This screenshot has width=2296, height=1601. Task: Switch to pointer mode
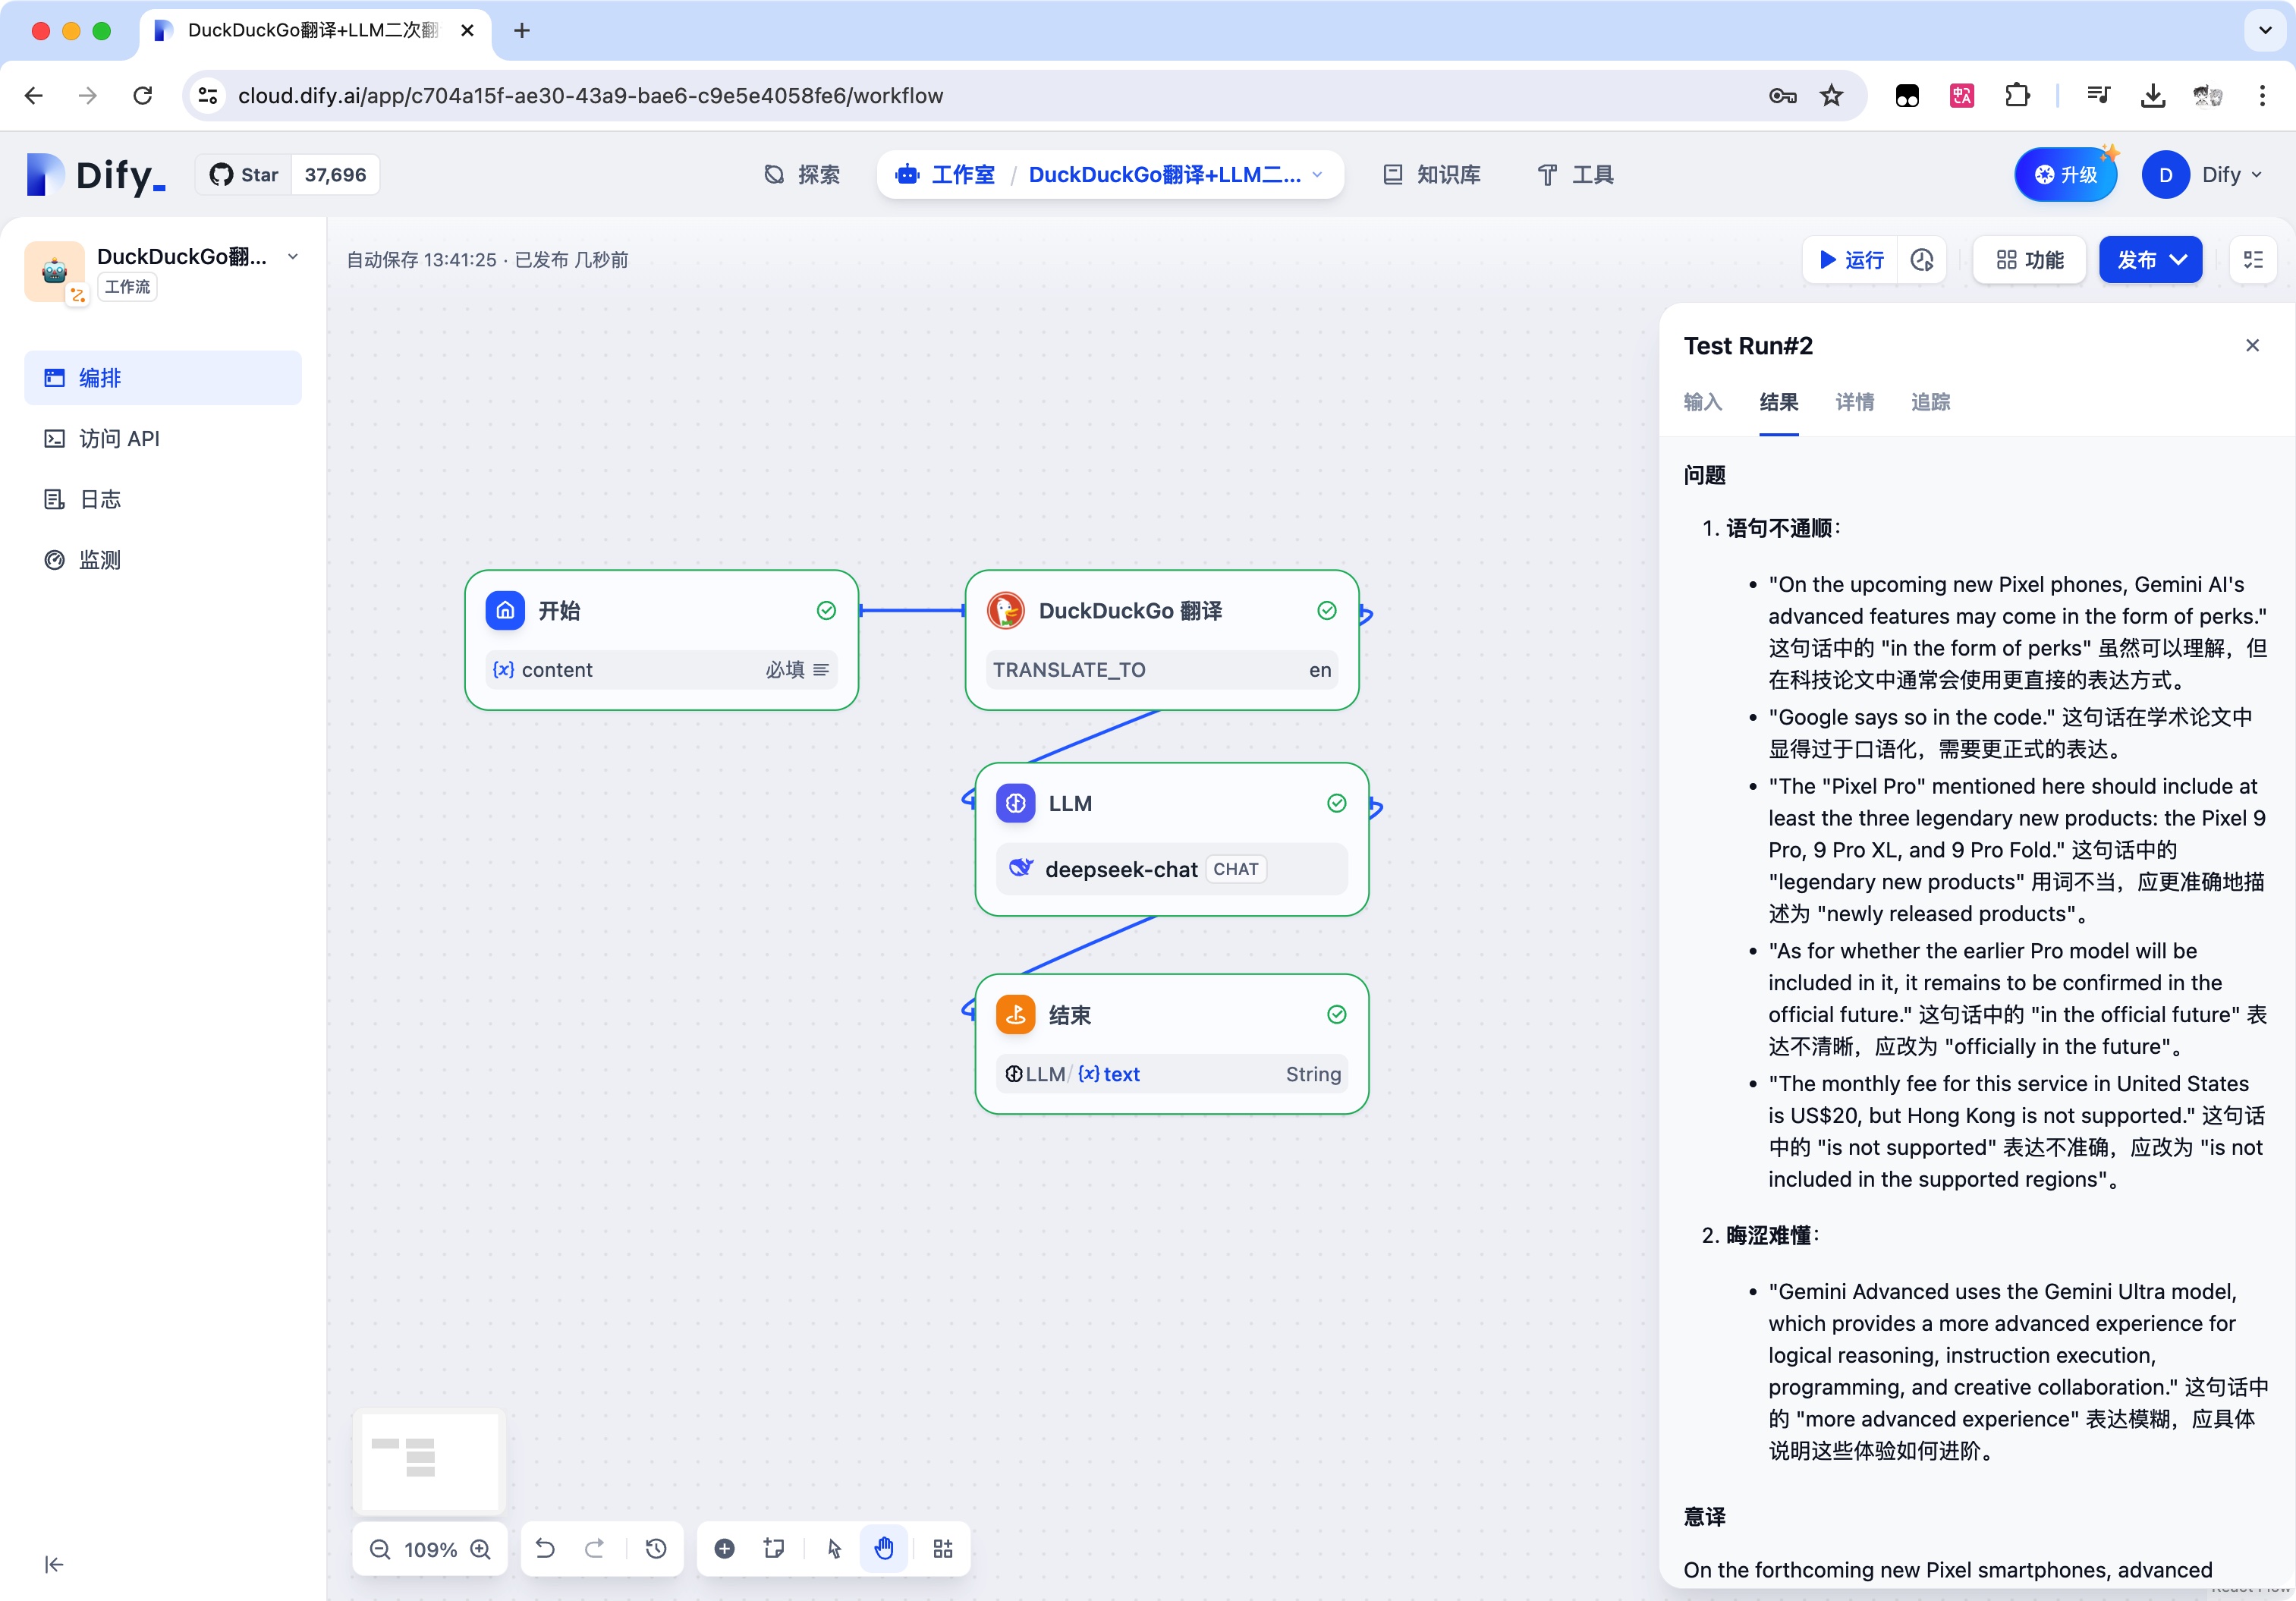click(x=834, y=1549)
